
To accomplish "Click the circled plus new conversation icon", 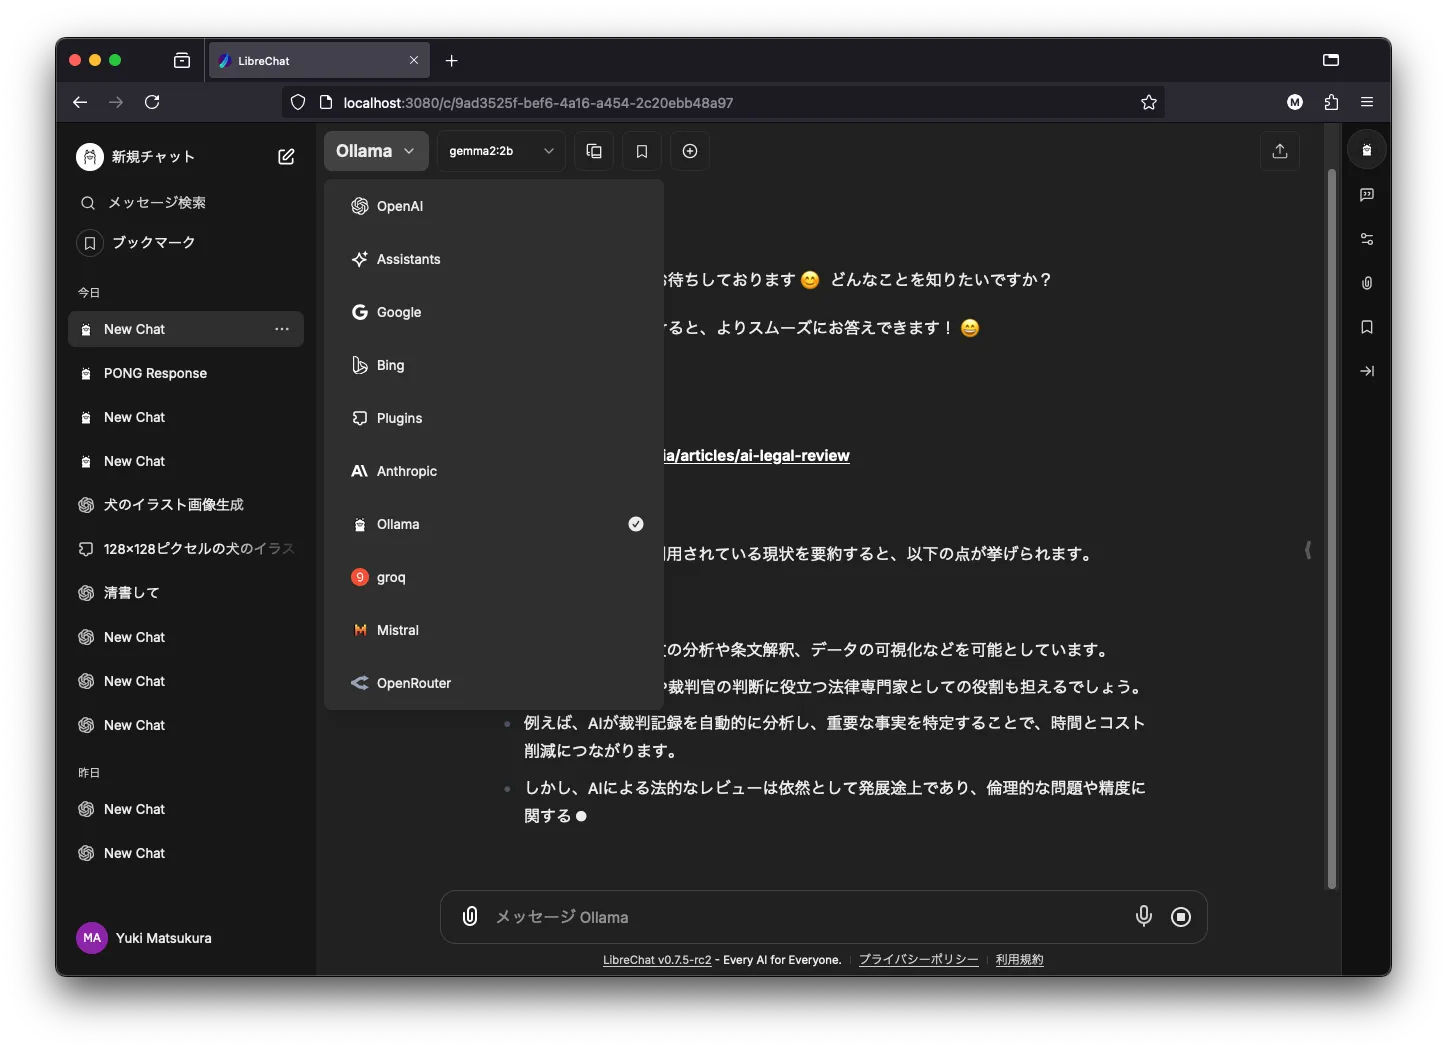I will (690, 151).
